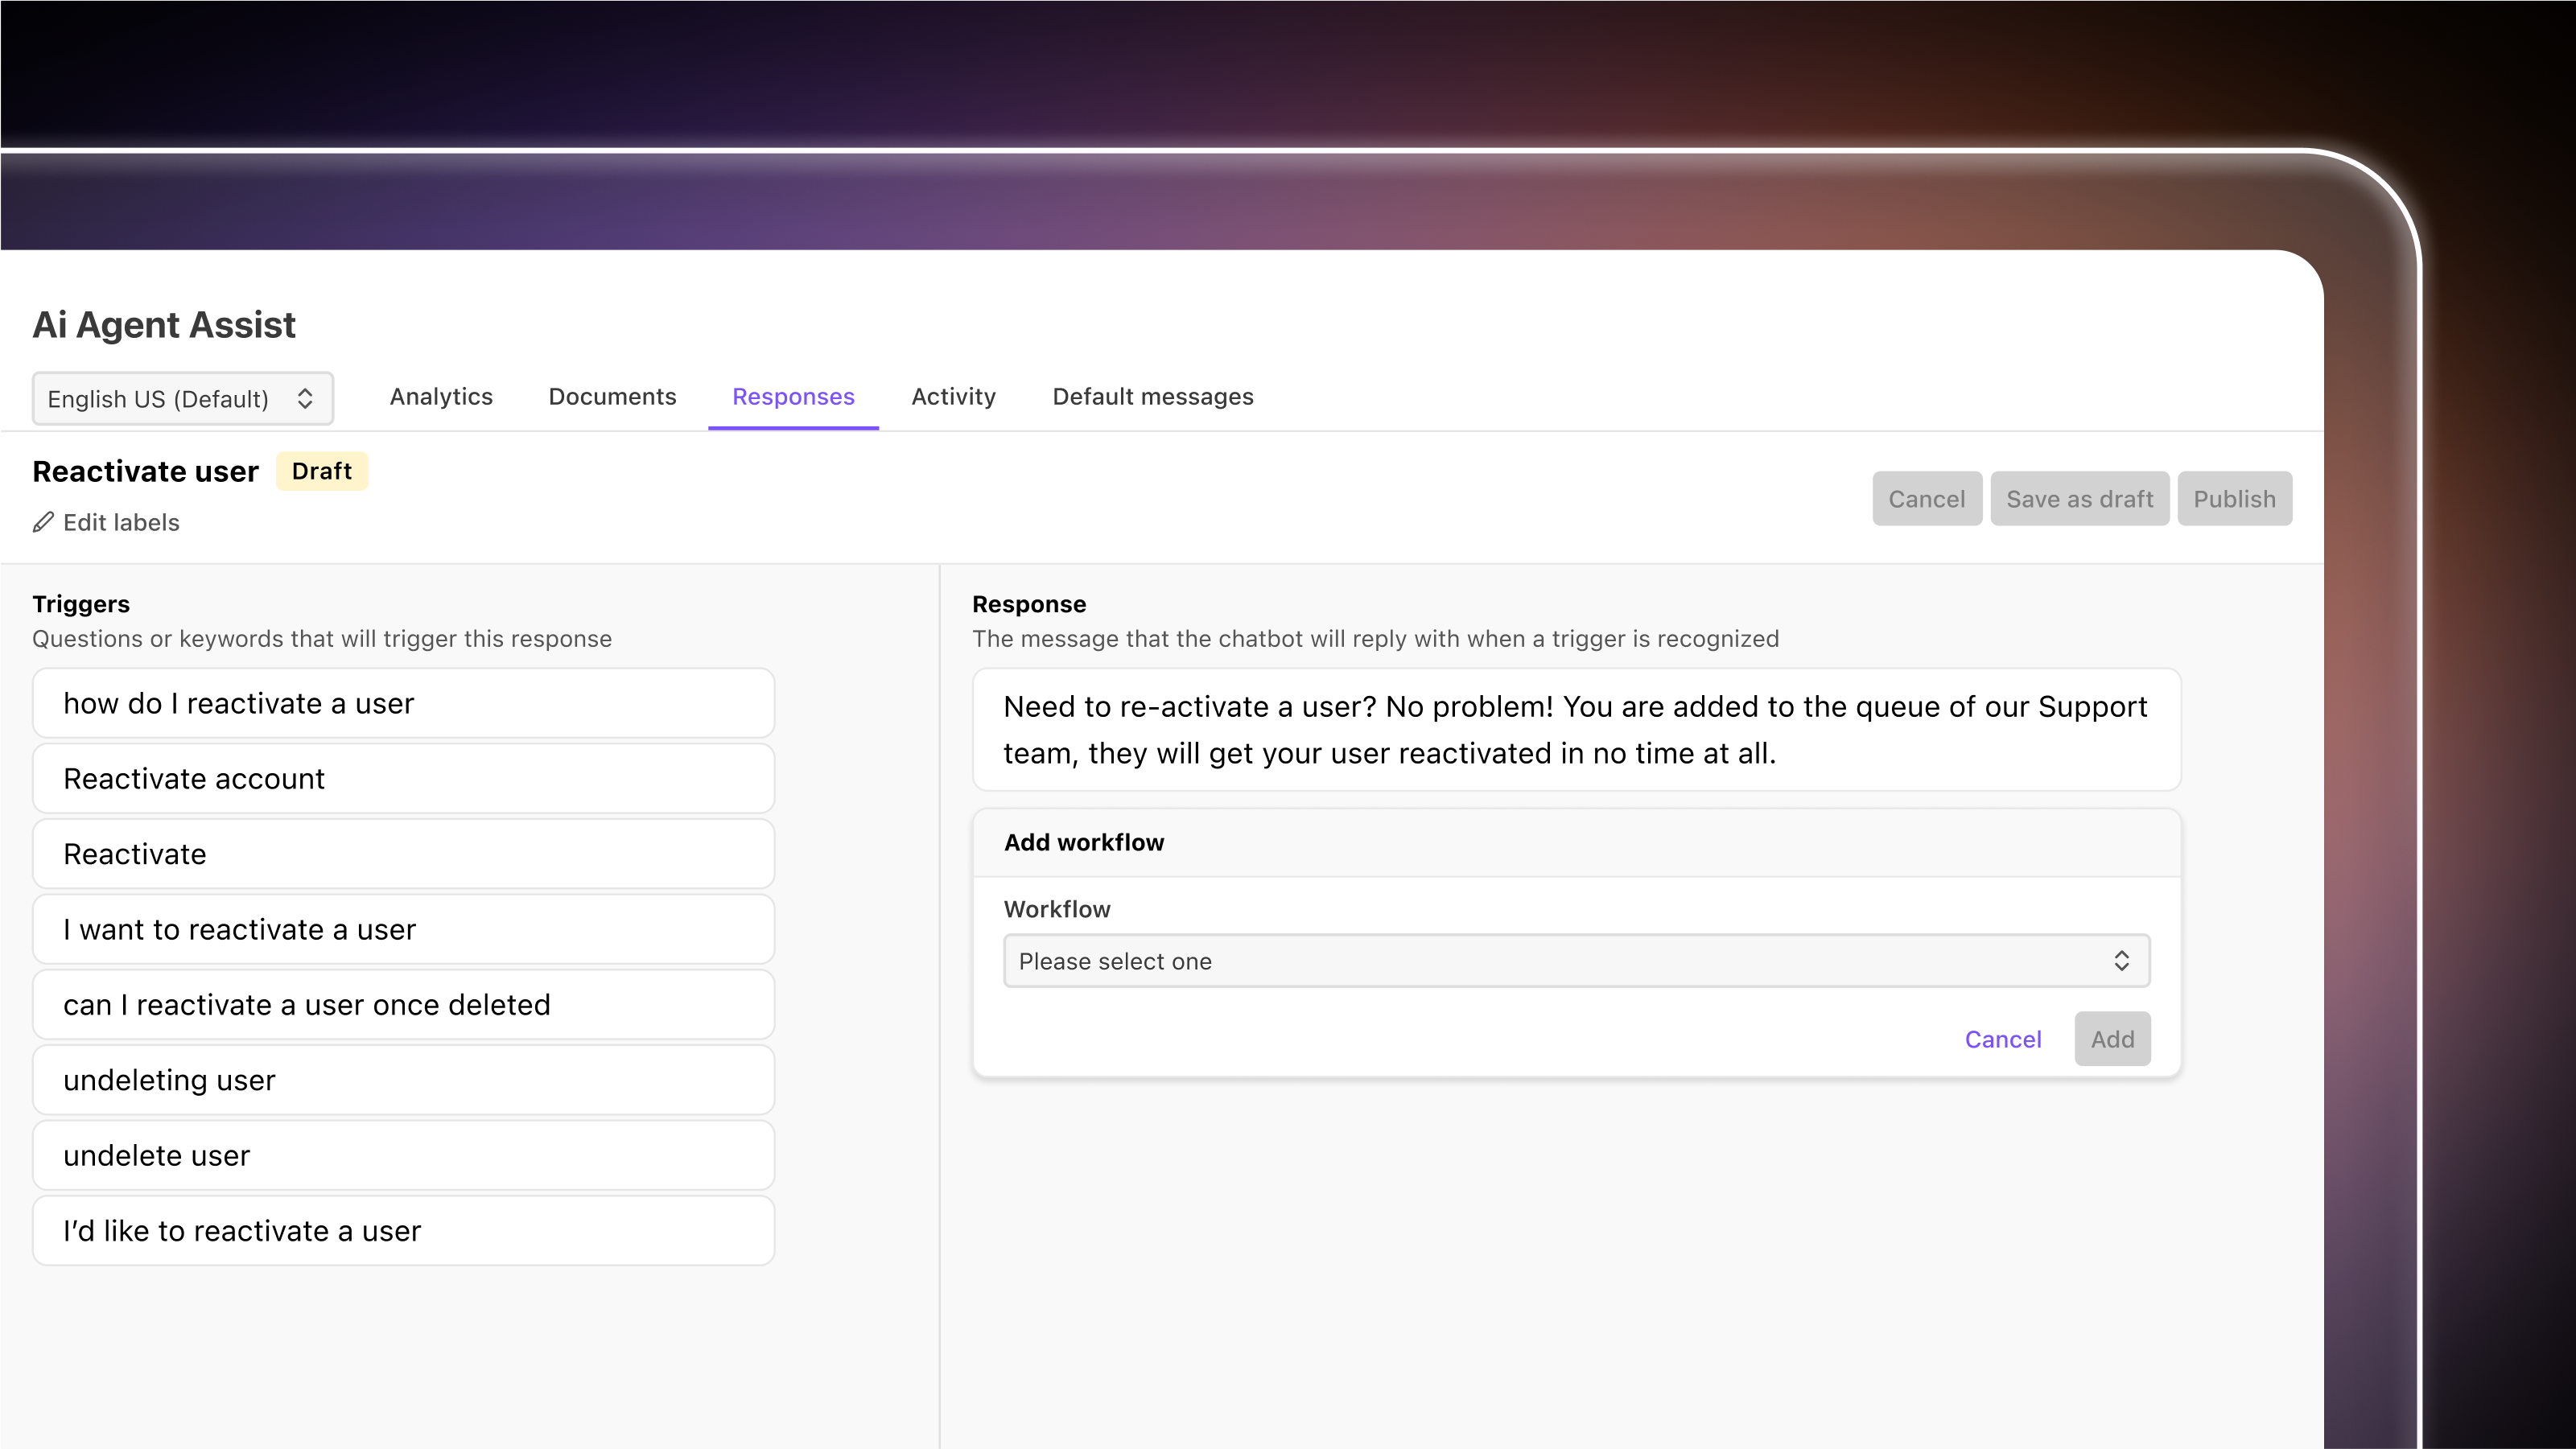The image size is (2576, 1449).
Task: Click the Workflow dropdown chevron icon
Action: (2123, 960)
